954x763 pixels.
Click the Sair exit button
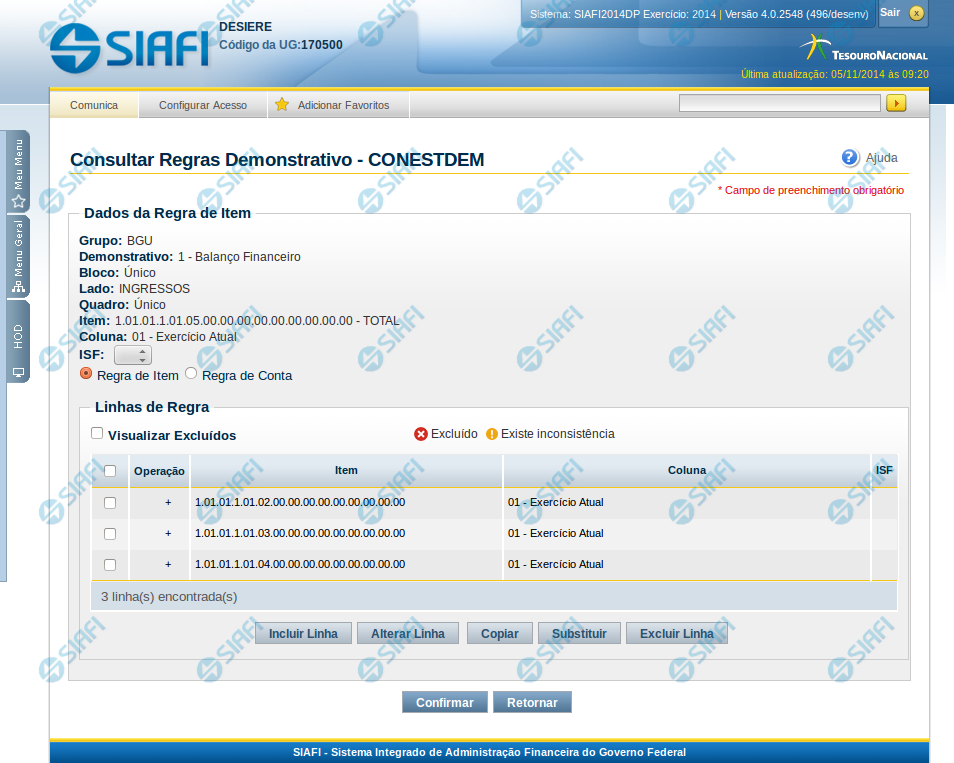(902, 13)
